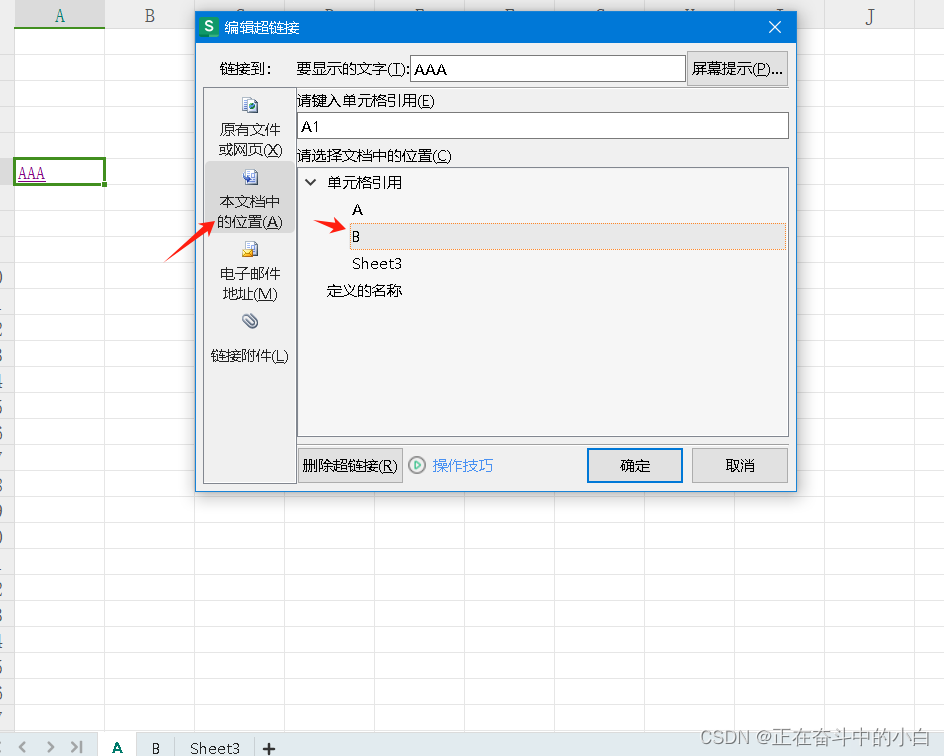The width and height of the screenshot is (944, 756).
Task: Collapse the 单元格引用 tree section
Action: pos(310,182)
